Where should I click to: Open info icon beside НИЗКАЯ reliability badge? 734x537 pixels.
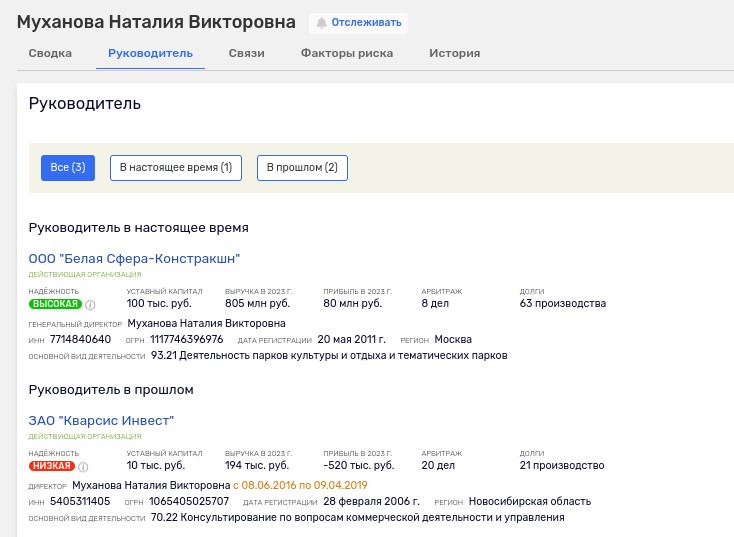[x=83, y=467]
